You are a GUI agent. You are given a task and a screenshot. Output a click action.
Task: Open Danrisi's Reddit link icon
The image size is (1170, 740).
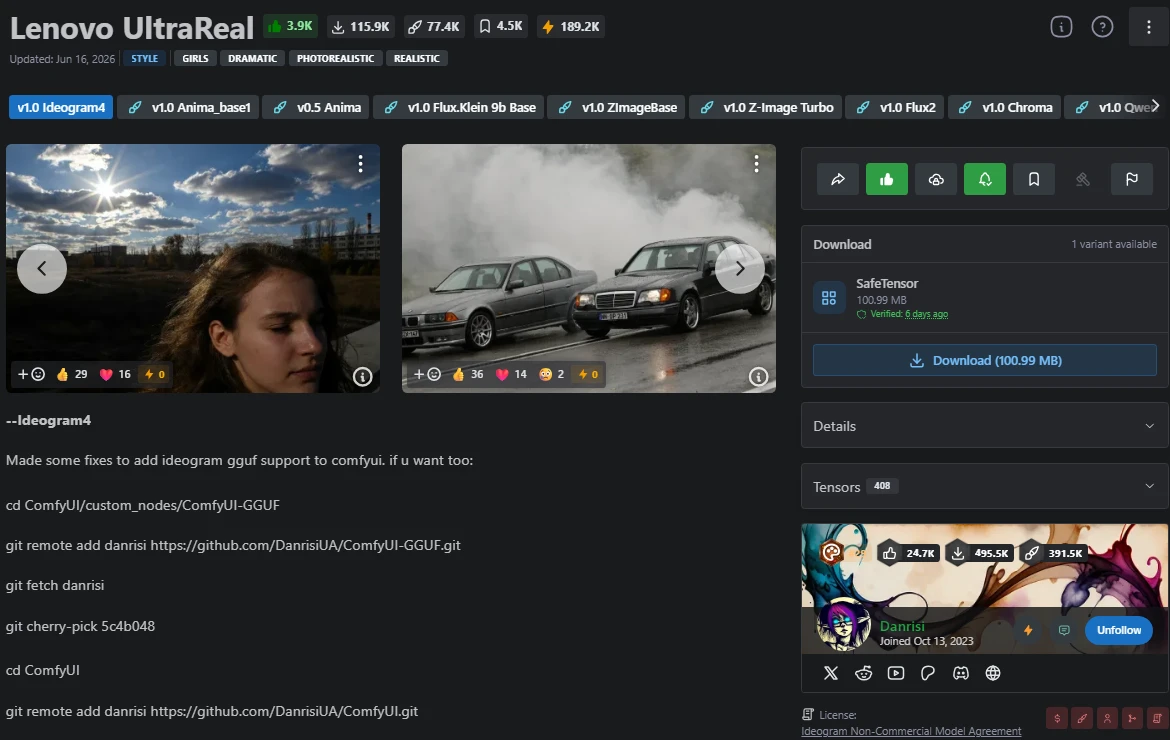(x=863, y=673)
